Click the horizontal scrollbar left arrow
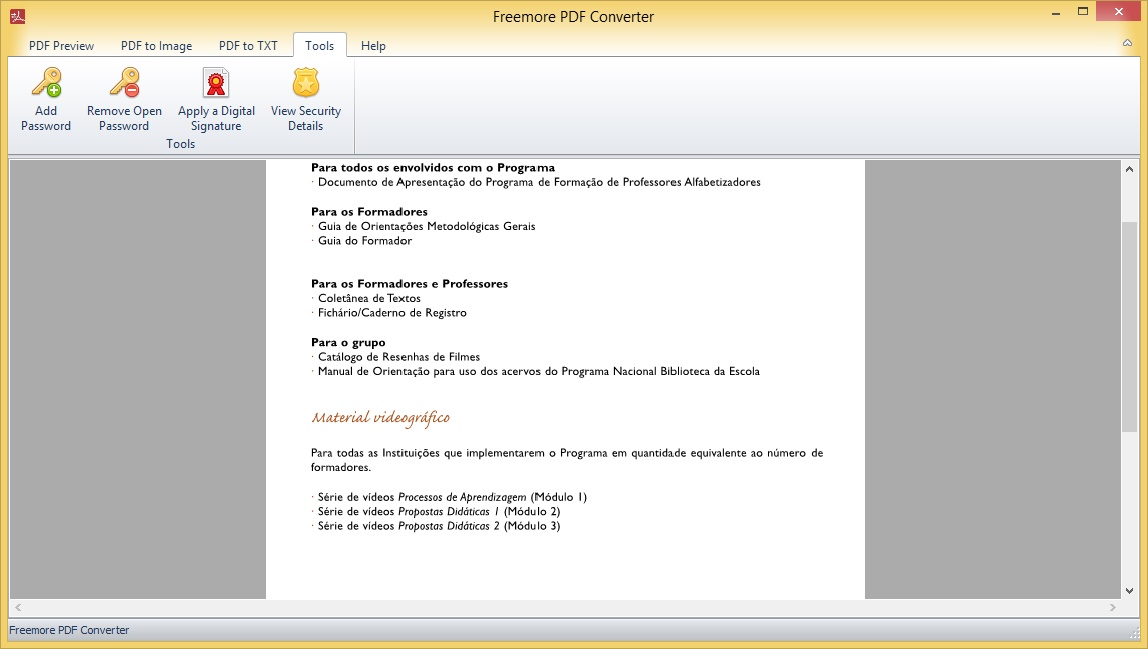 [18, 607]
